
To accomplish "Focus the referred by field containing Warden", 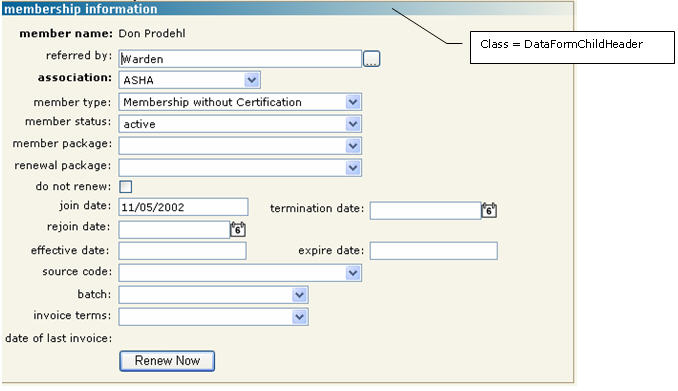I will coord(240,59).
